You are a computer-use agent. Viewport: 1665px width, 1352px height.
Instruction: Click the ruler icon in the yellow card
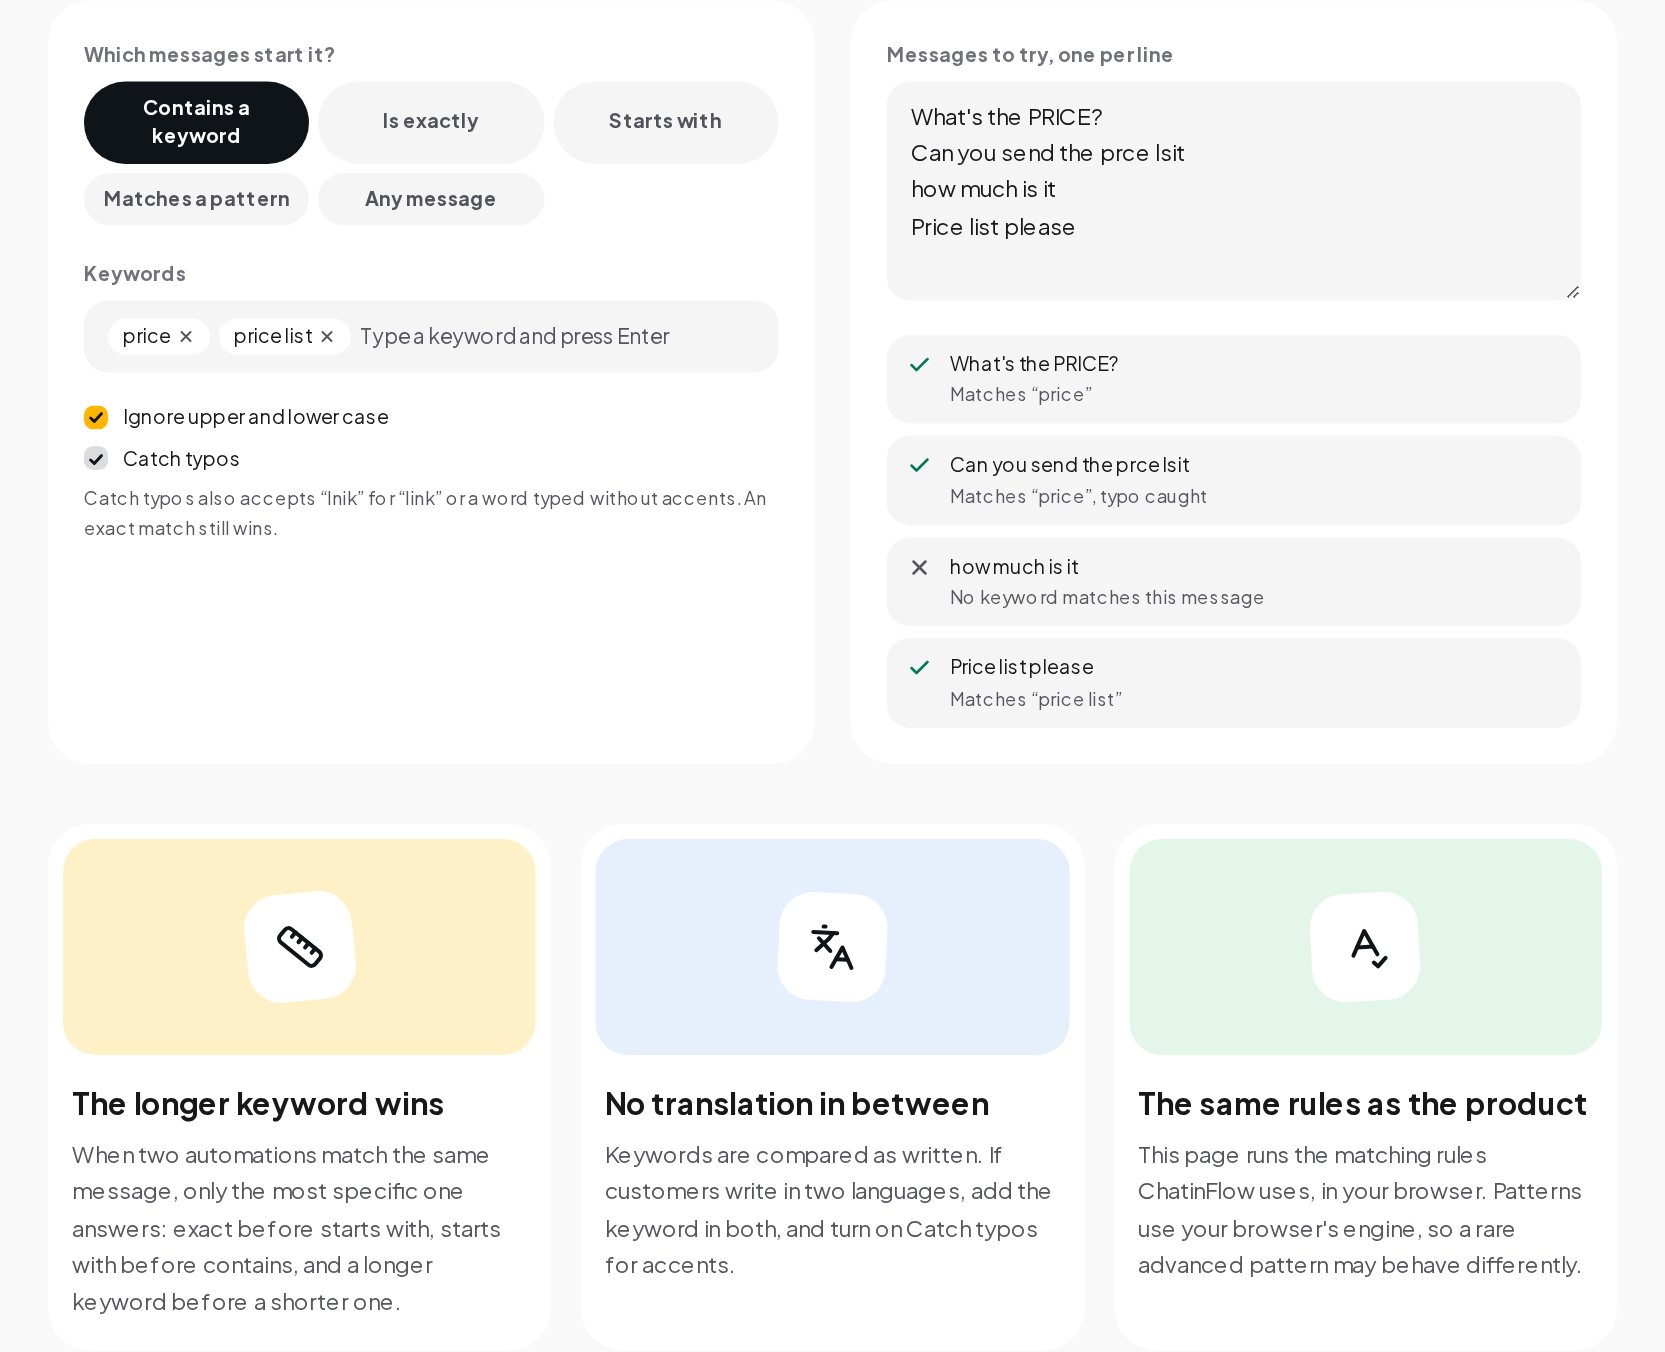click(300, 946)
